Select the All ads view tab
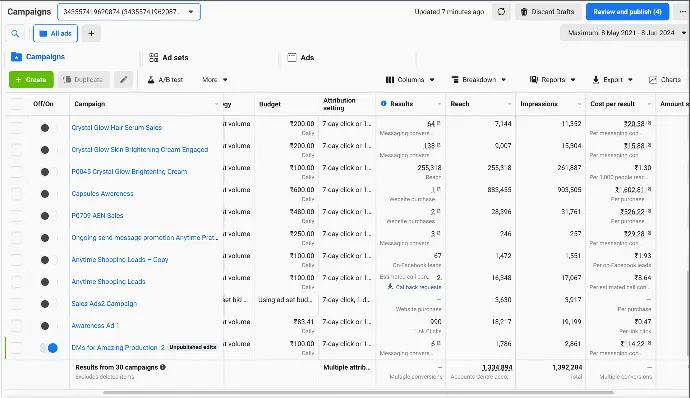Screen dimensions: 690x398 (x=55, y=33)
